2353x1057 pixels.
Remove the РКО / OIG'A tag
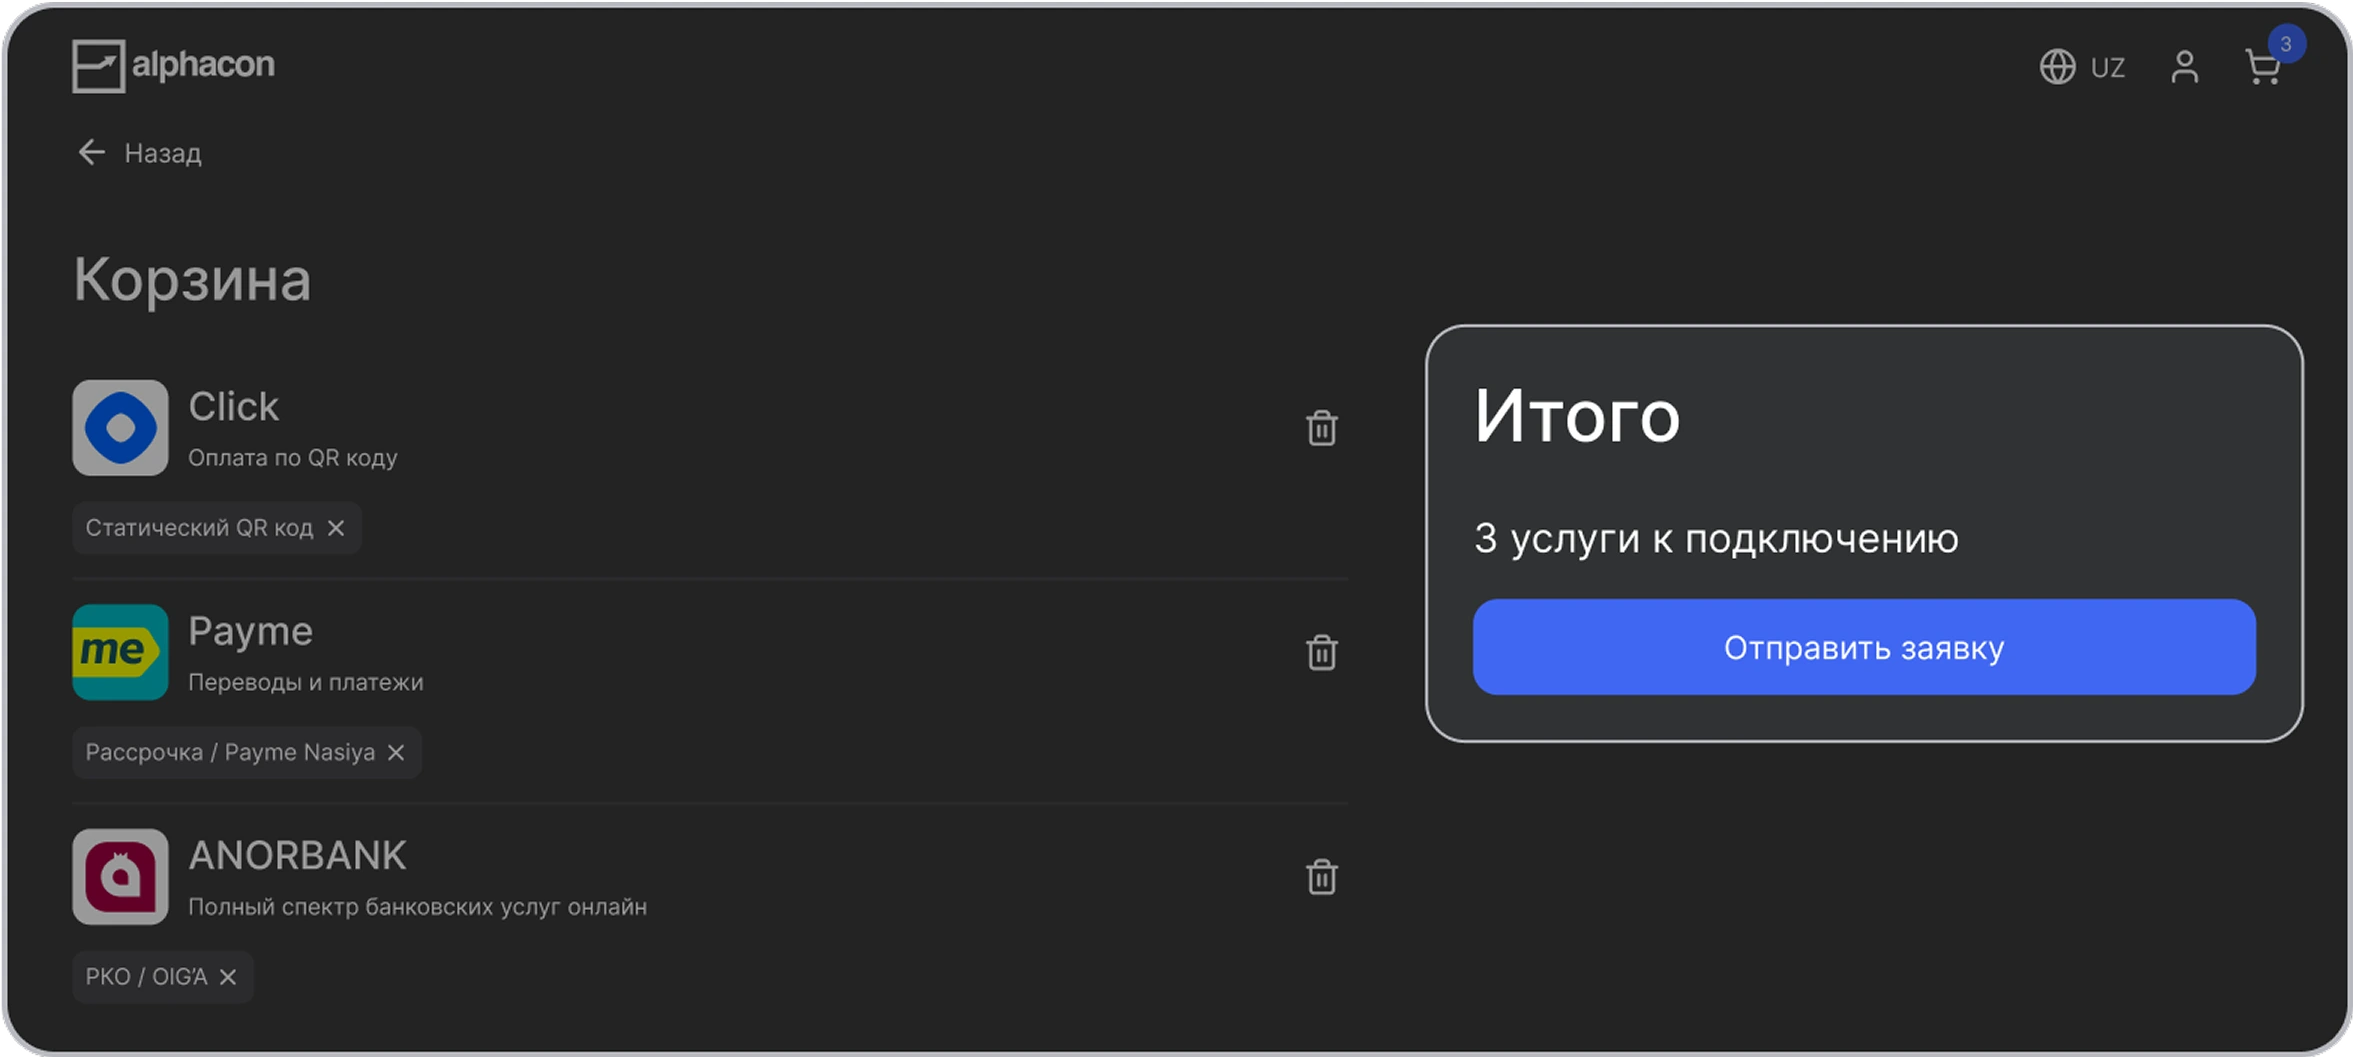click(228, 977)
